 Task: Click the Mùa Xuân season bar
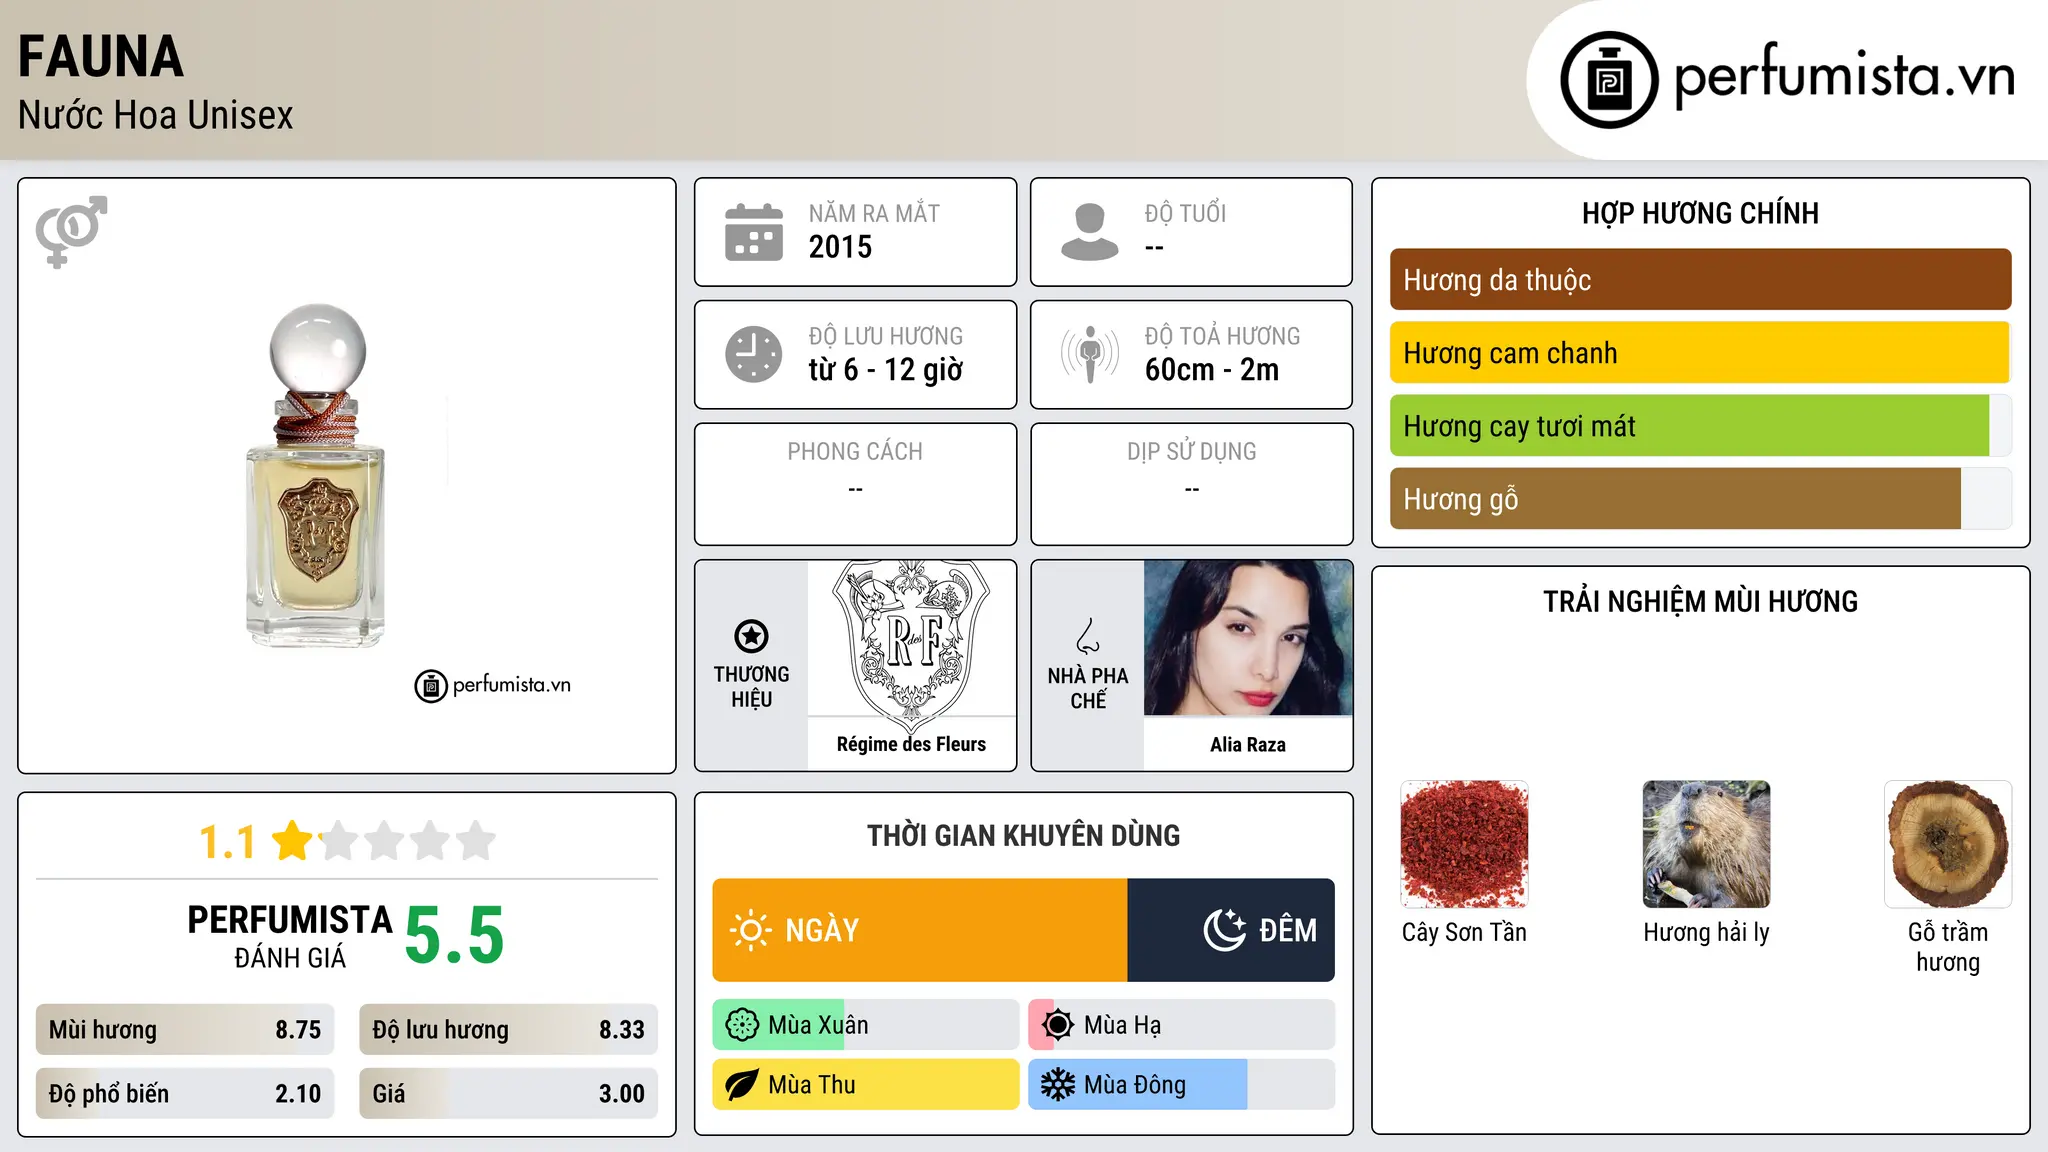[x=866, y=1025]
